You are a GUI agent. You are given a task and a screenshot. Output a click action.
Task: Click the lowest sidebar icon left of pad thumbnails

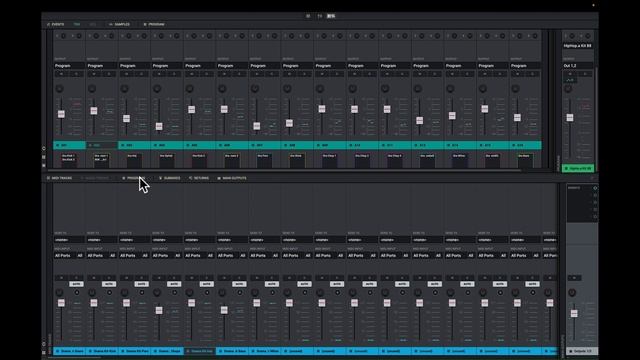44,165
